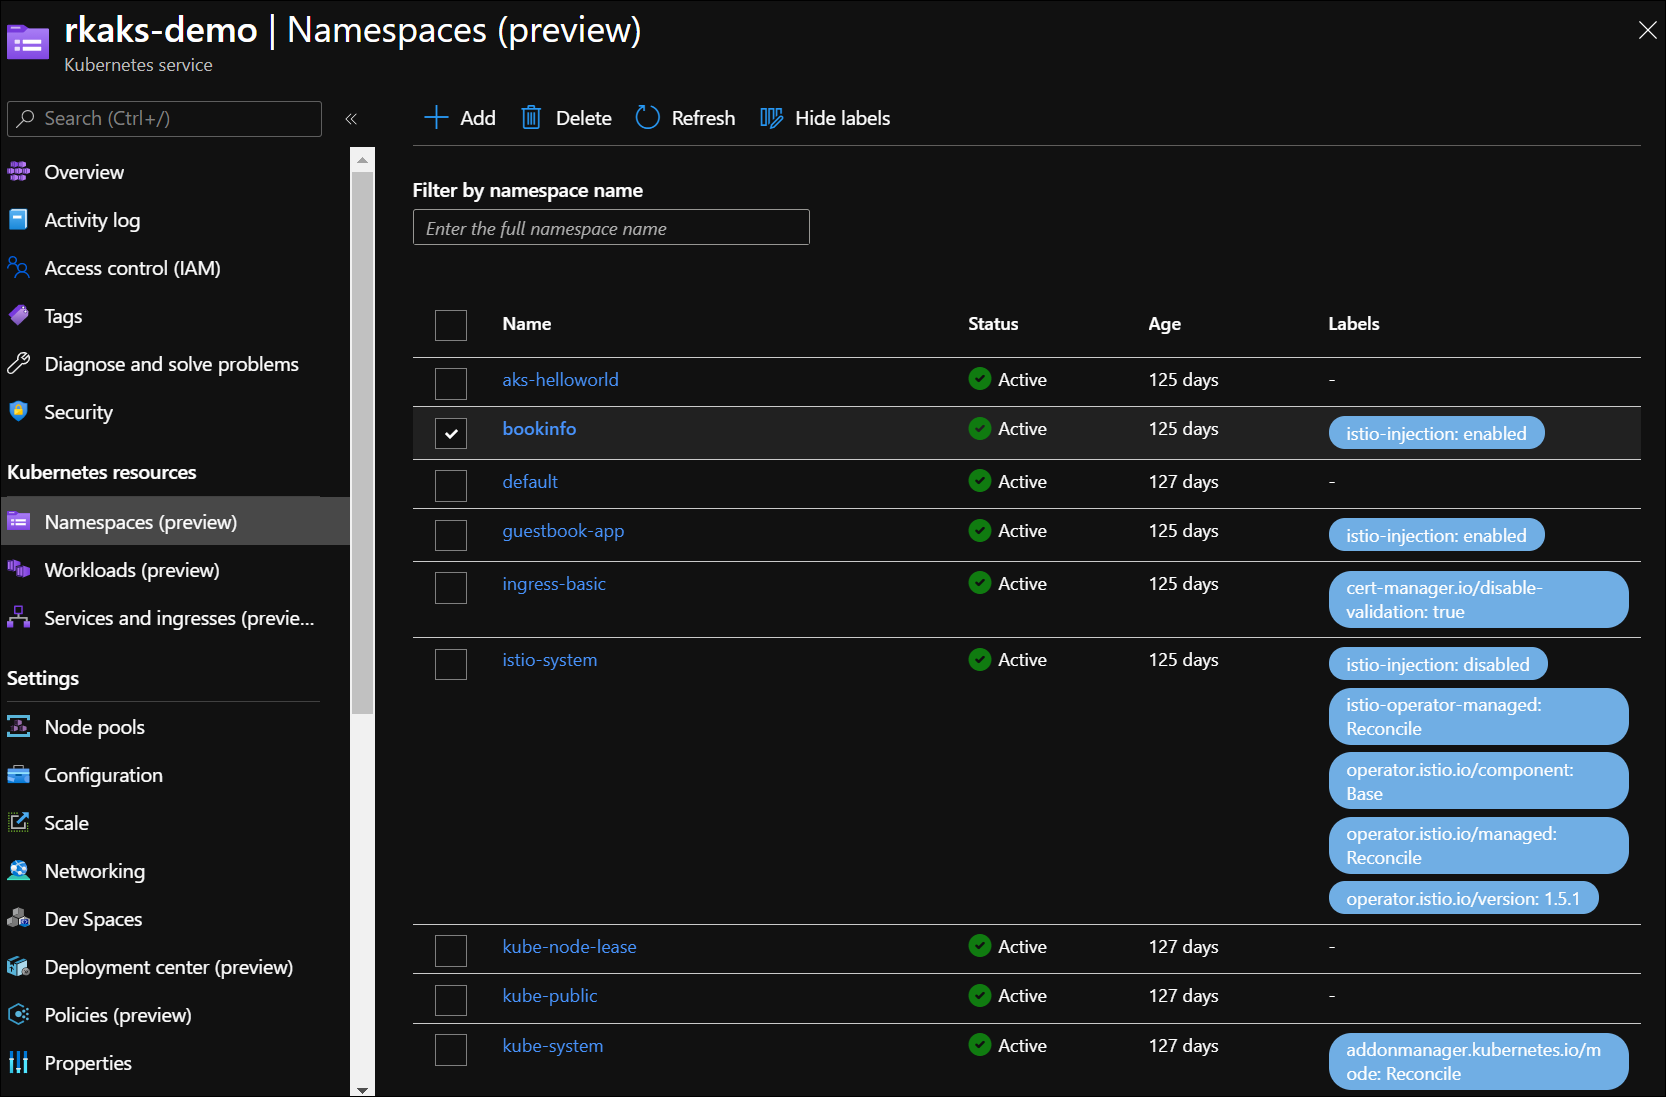Collapse the sidebar with double chevron
Viewport: 1666px width, 1097px height.
click(351, 119)
